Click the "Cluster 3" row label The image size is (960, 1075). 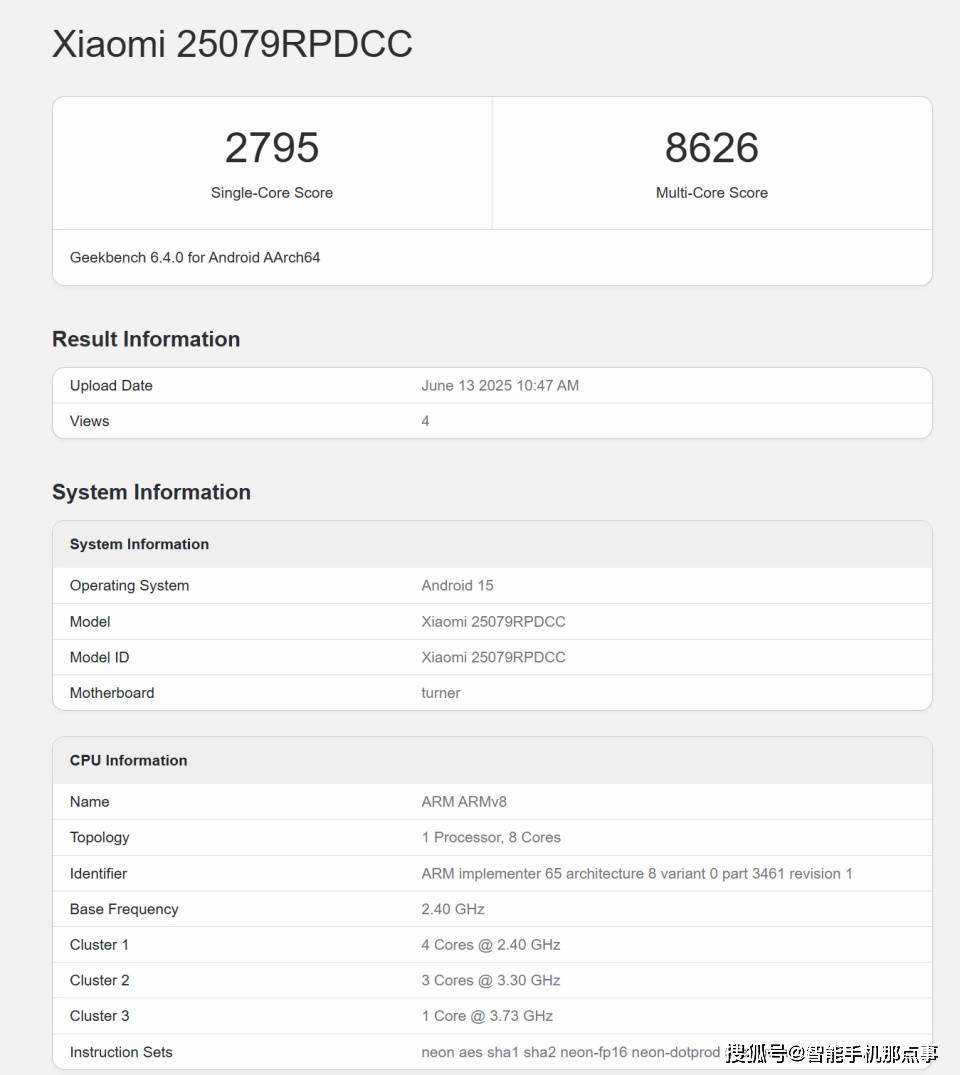coord(99,1016)
